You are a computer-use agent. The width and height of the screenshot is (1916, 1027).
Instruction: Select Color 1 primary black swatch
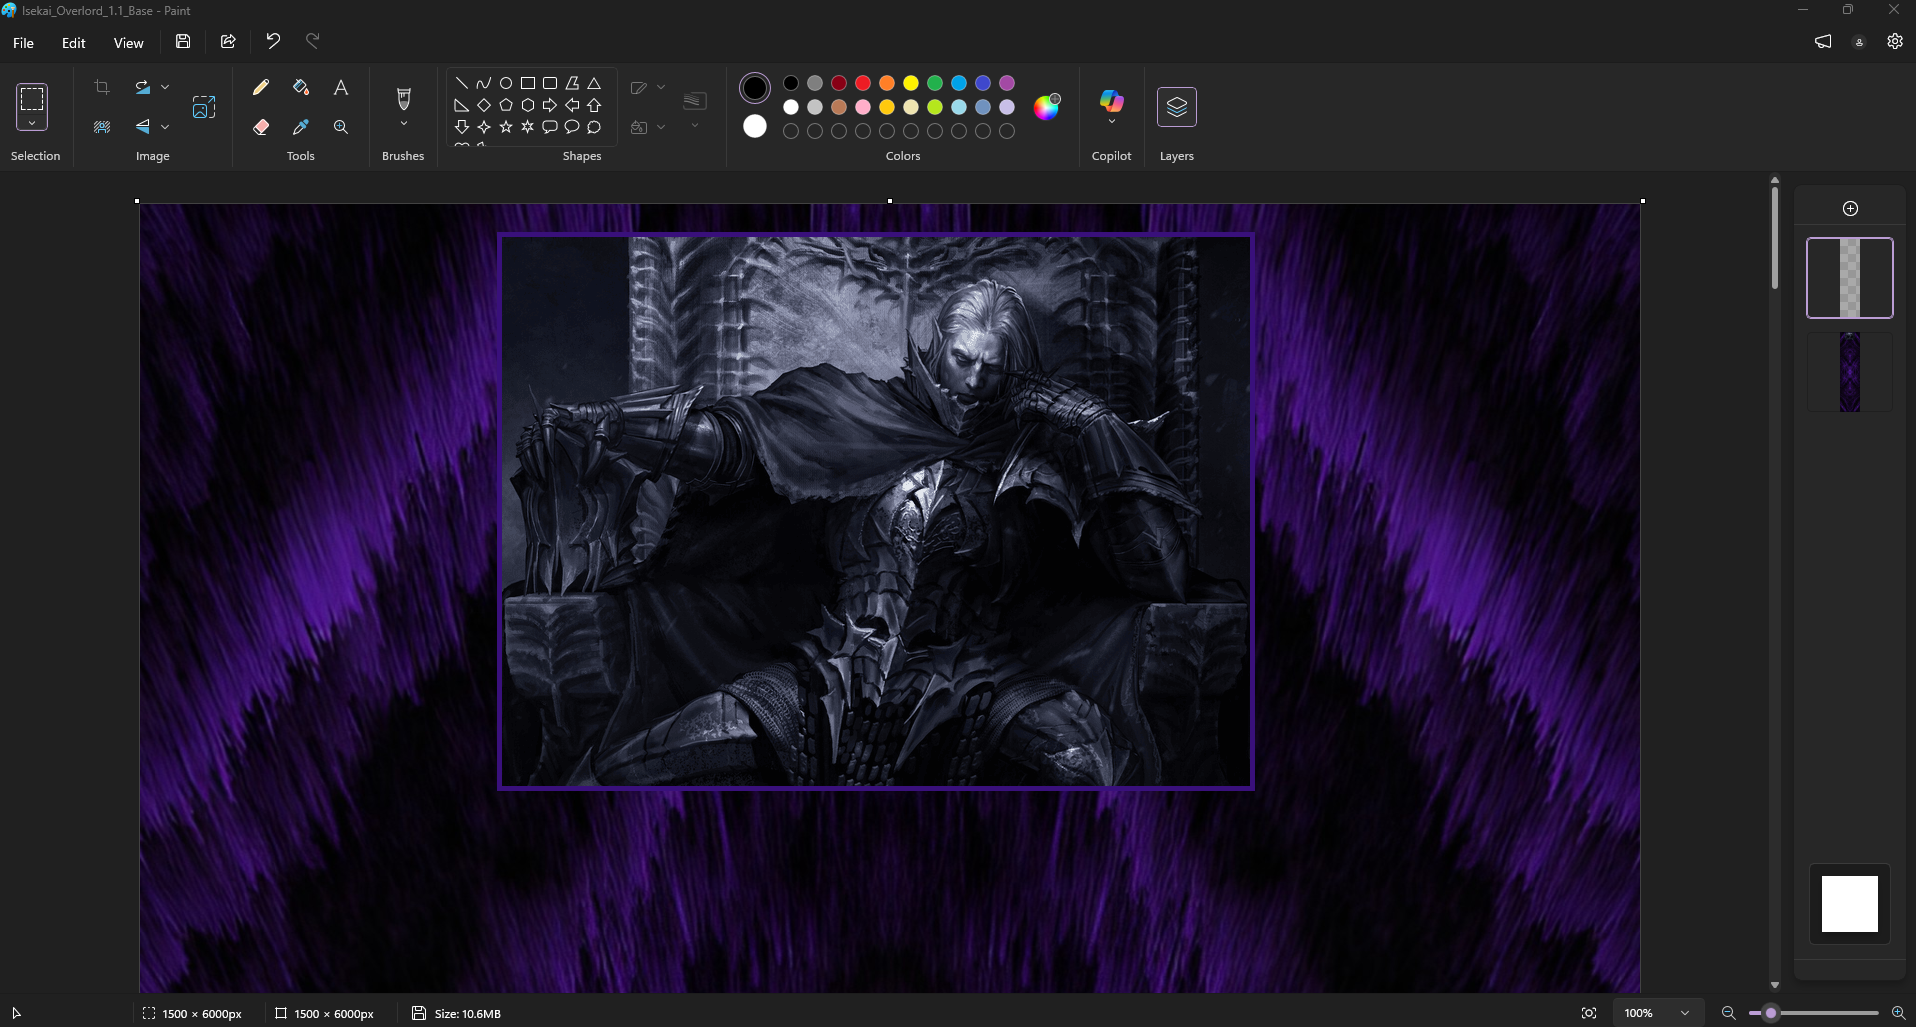coord(755,88)
